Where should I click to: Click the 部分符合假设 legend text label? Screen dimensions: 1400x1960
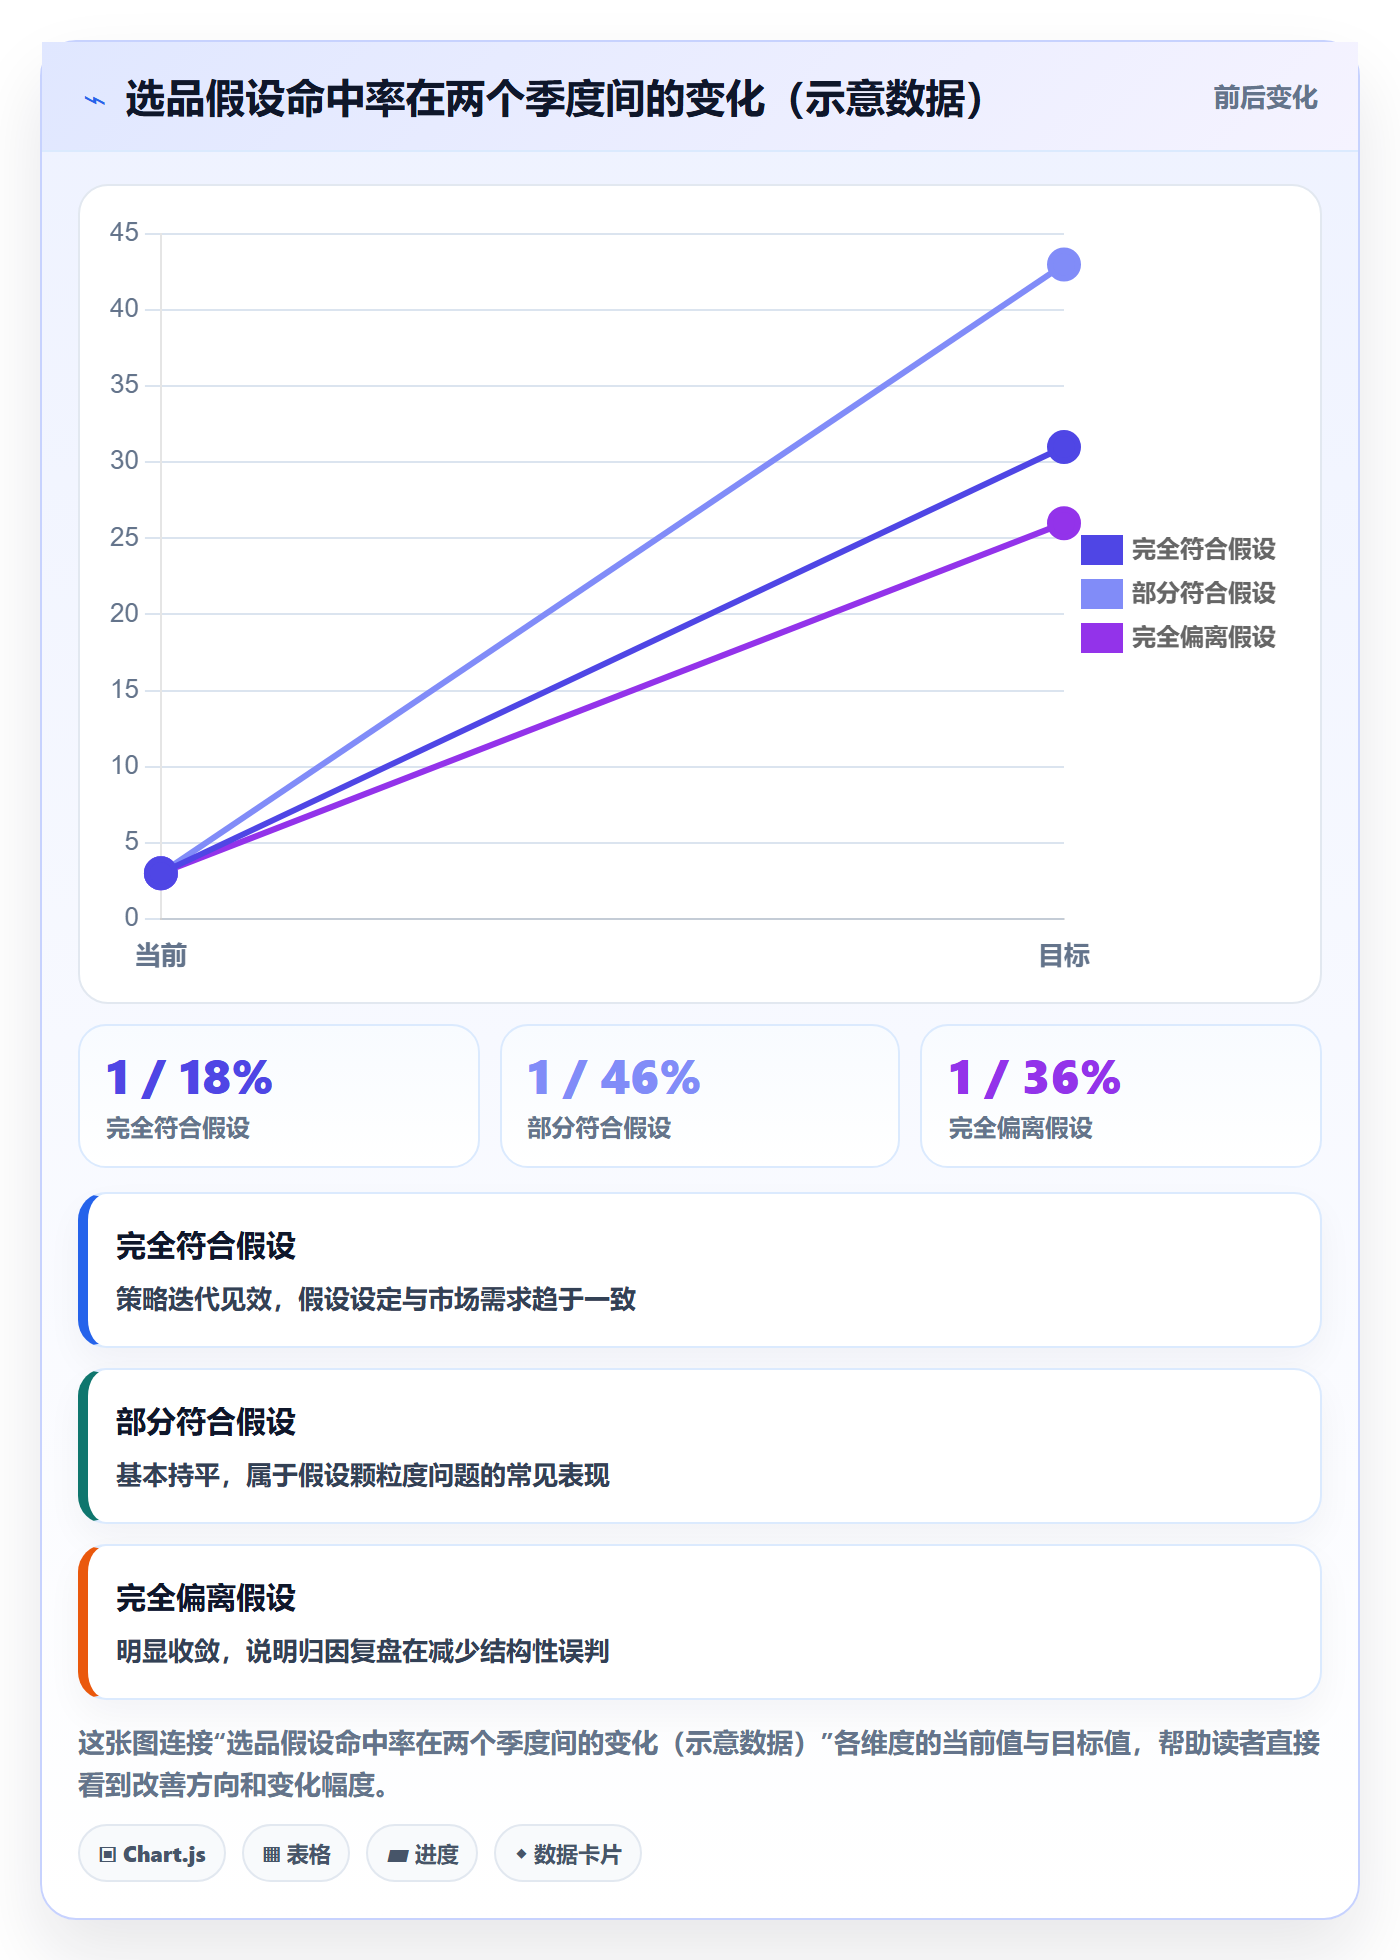(1204, 594)
